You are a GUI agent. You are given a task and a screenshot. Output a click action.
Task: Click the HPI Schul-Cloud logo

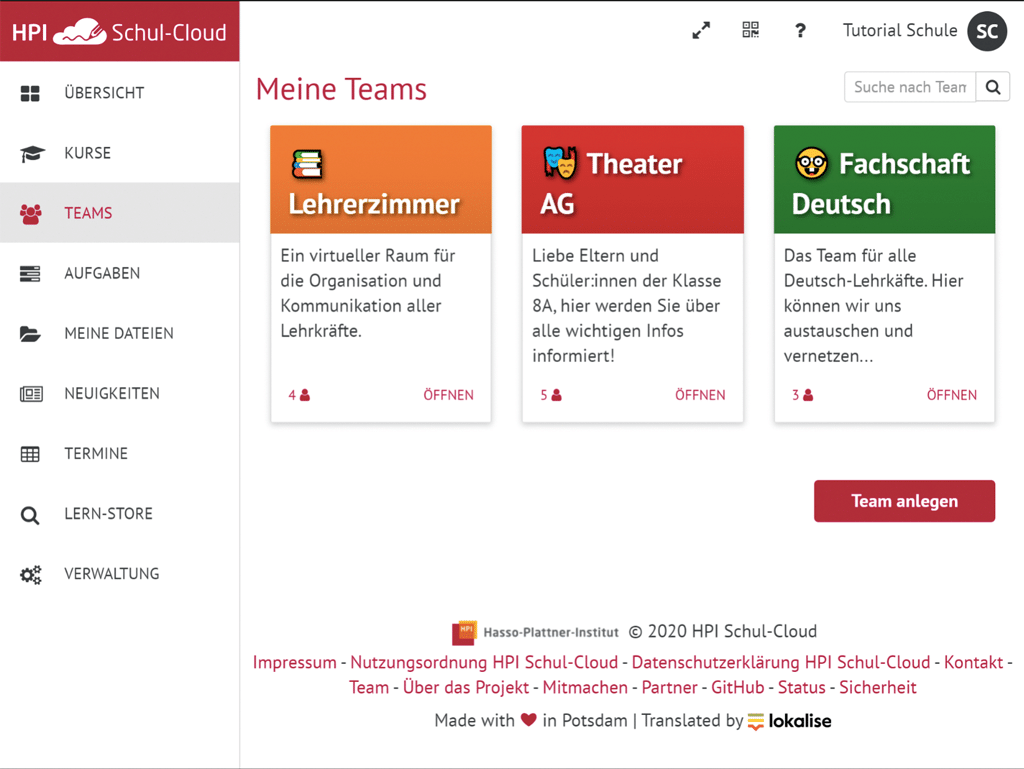[119, 30]
